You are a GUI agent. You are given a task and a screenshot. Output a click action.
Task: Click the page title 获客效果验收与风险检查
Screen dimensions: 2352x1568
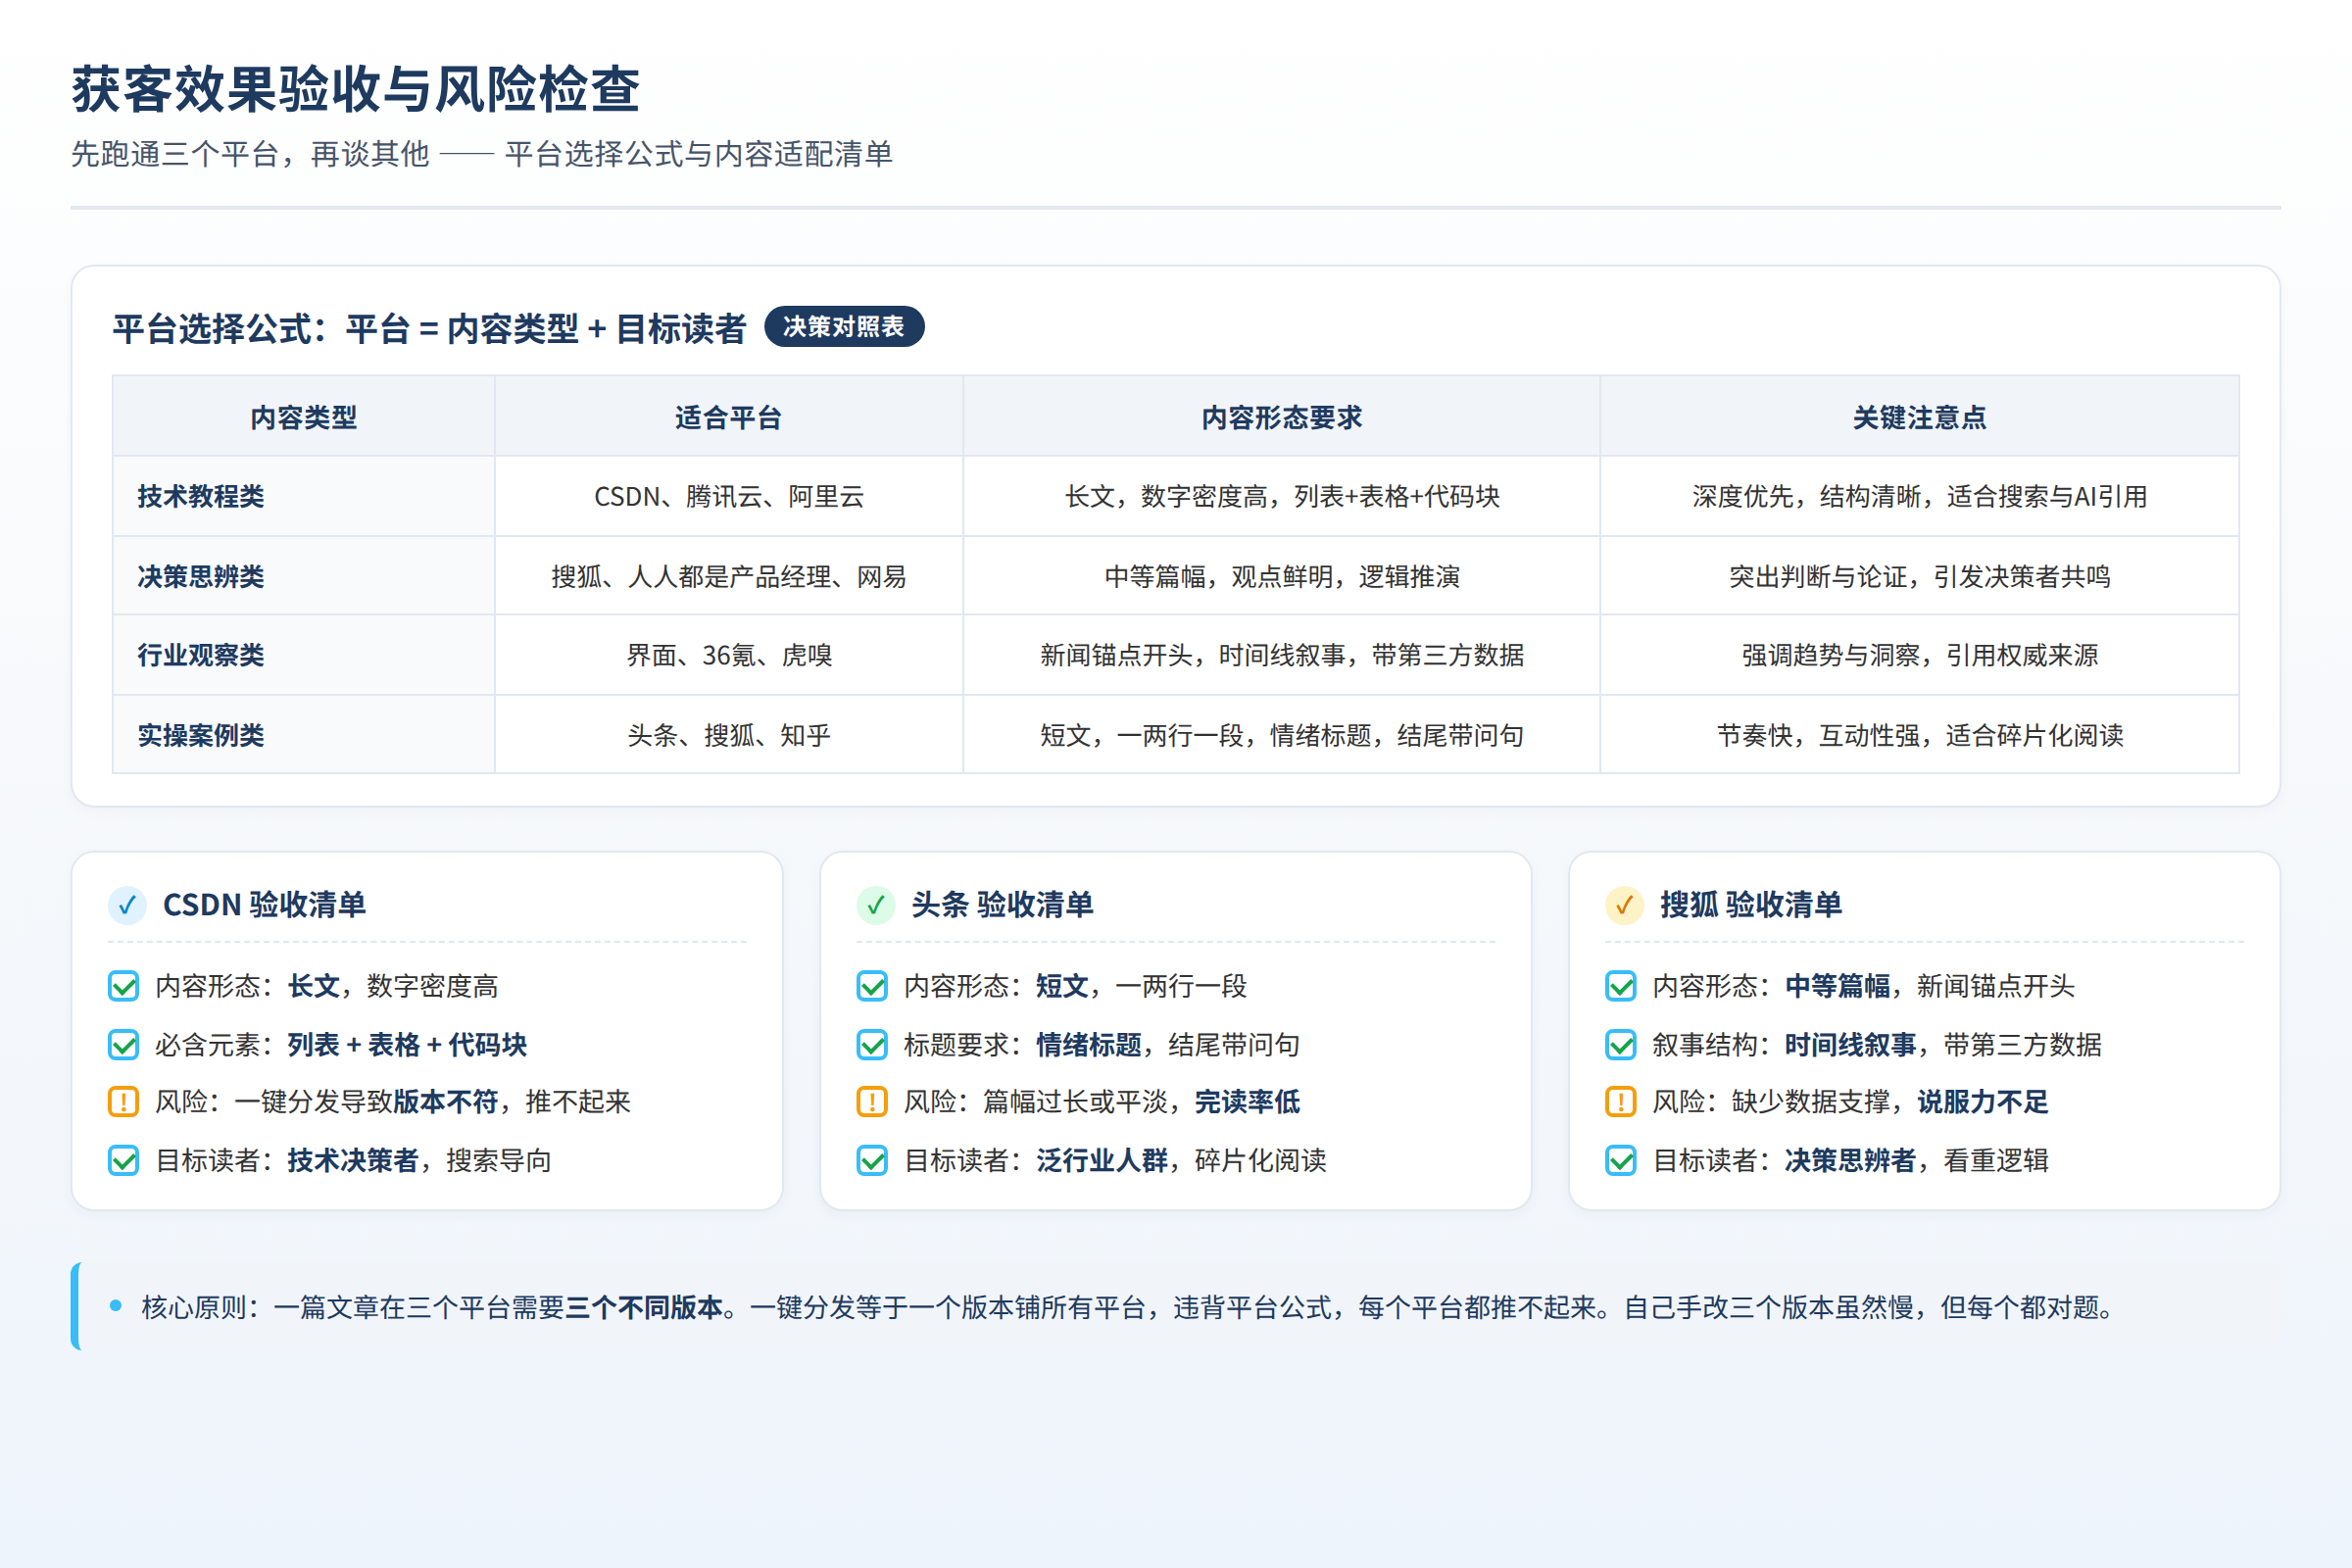tap(356, 89)
